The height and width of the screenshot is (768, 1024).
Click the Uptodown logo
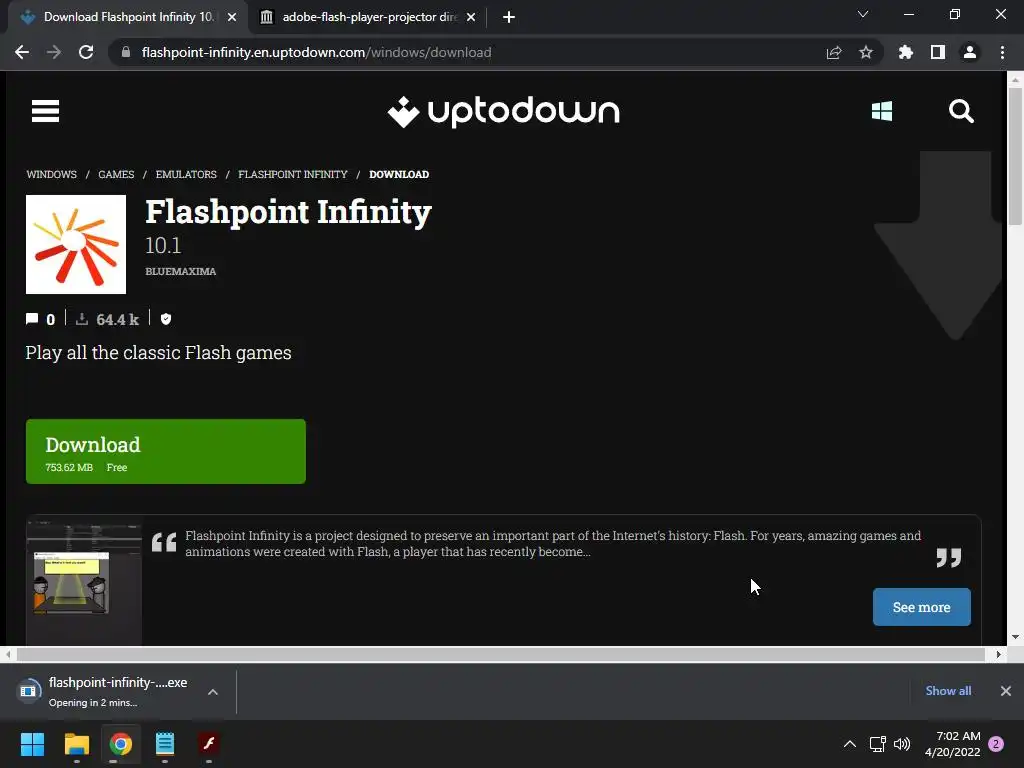coord(503,112)
